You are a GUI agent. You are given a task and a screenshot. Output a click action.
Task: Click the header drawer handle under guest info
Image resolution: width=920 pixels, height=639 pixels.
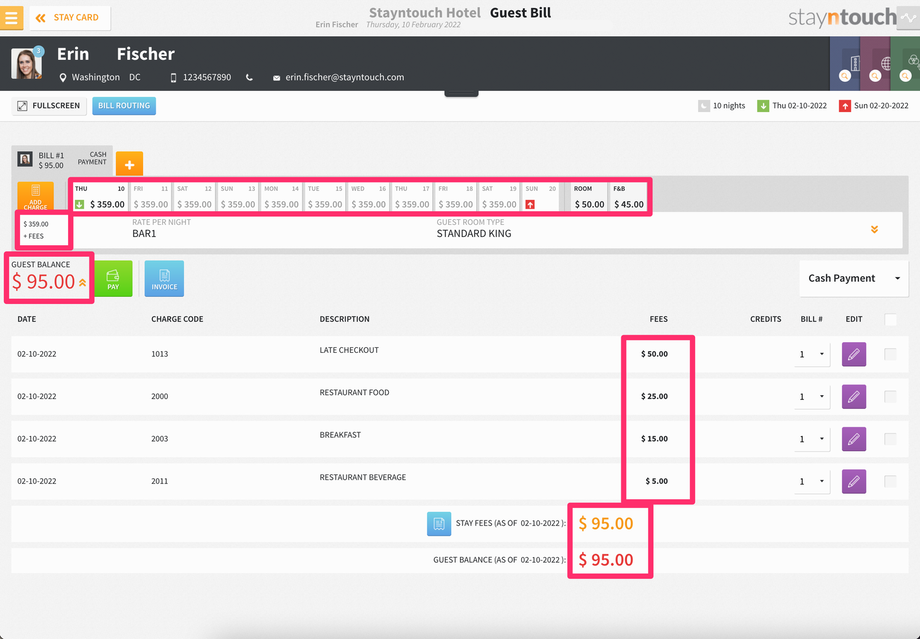click(461, 93)
